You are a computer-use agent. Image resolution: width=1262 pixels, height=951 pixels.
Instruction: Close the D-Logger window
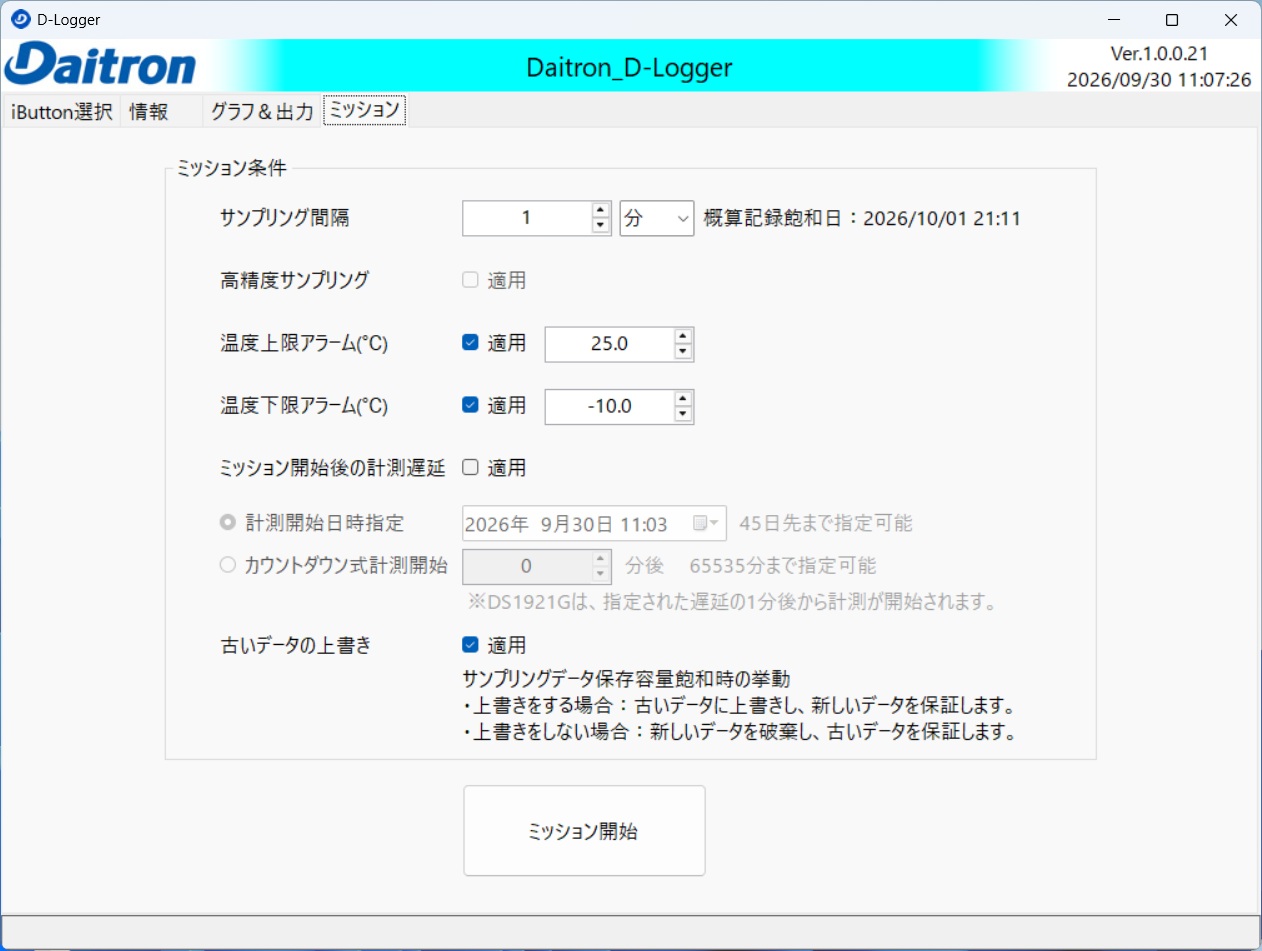(1231, 19)
